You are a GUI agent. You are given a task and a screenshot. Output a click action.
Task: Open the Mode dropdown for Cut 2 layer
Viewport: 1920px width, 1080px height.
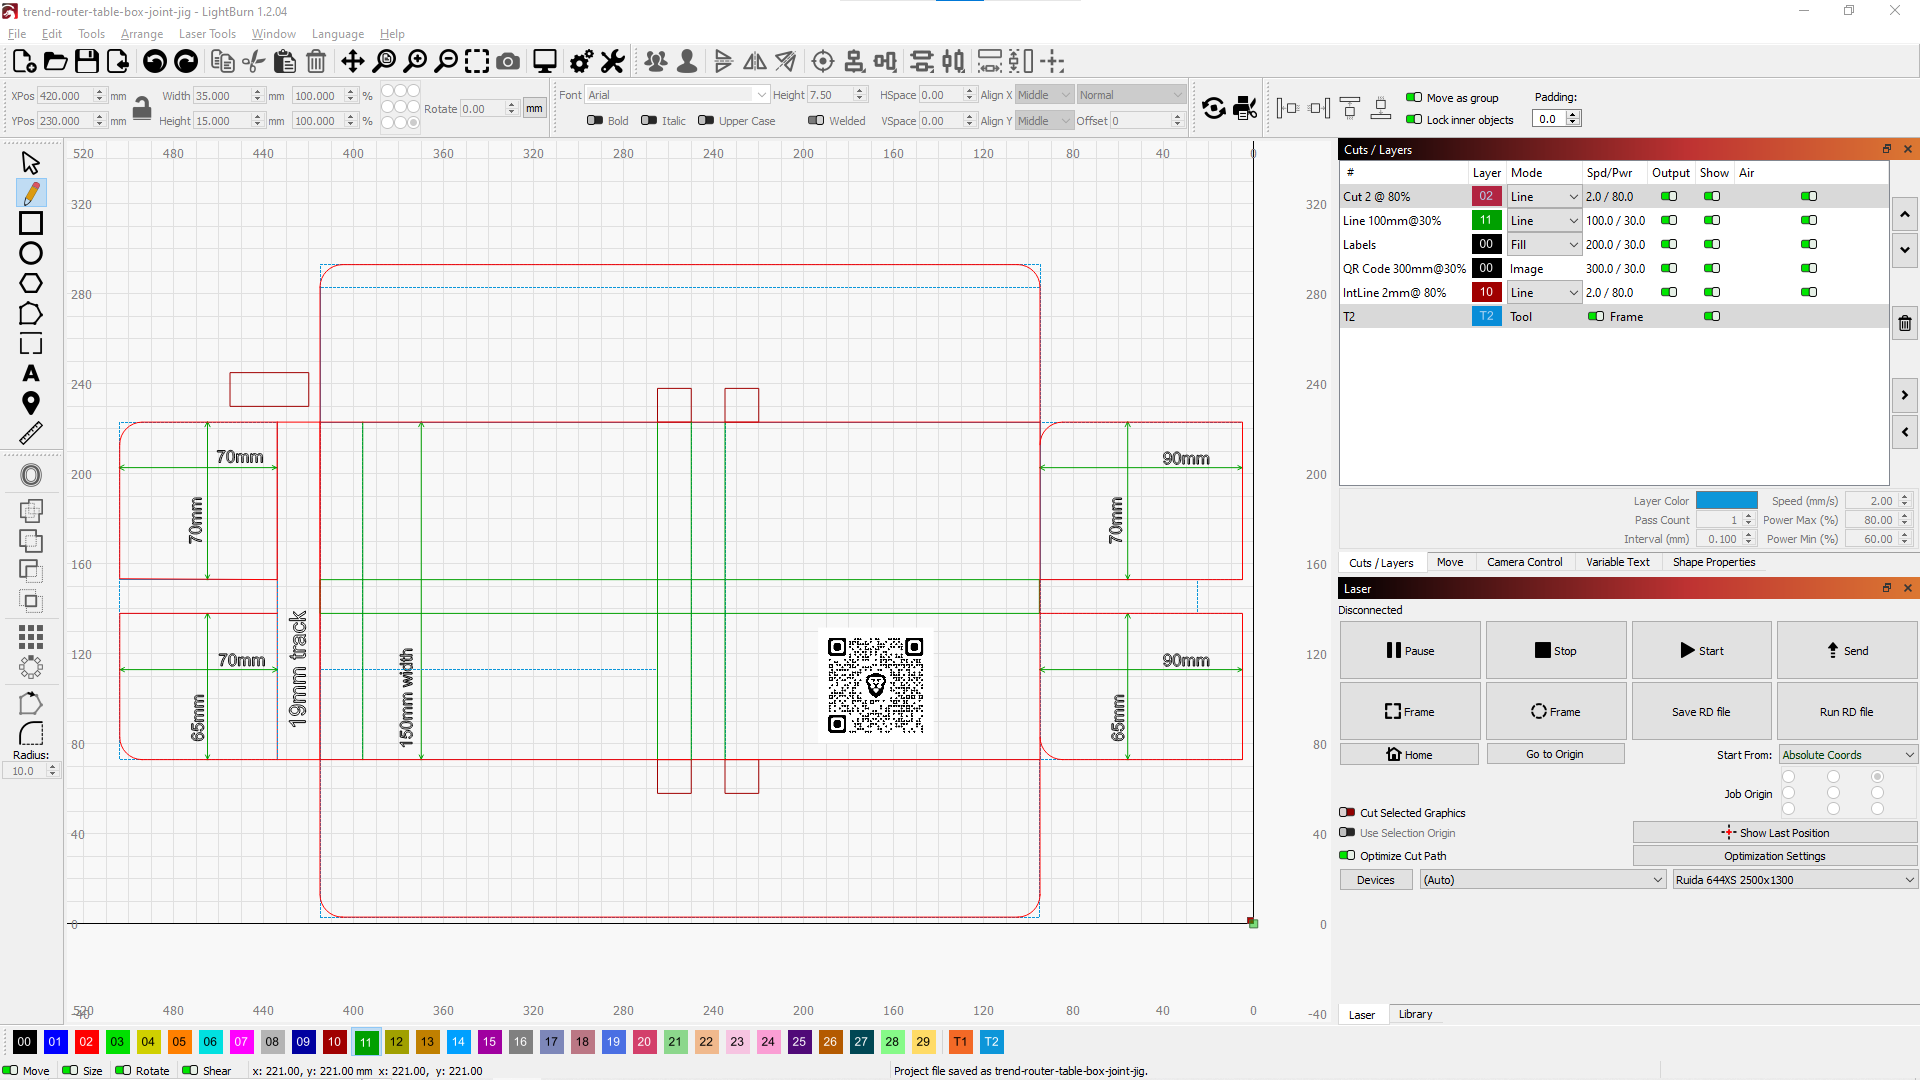coord(1543,196)
